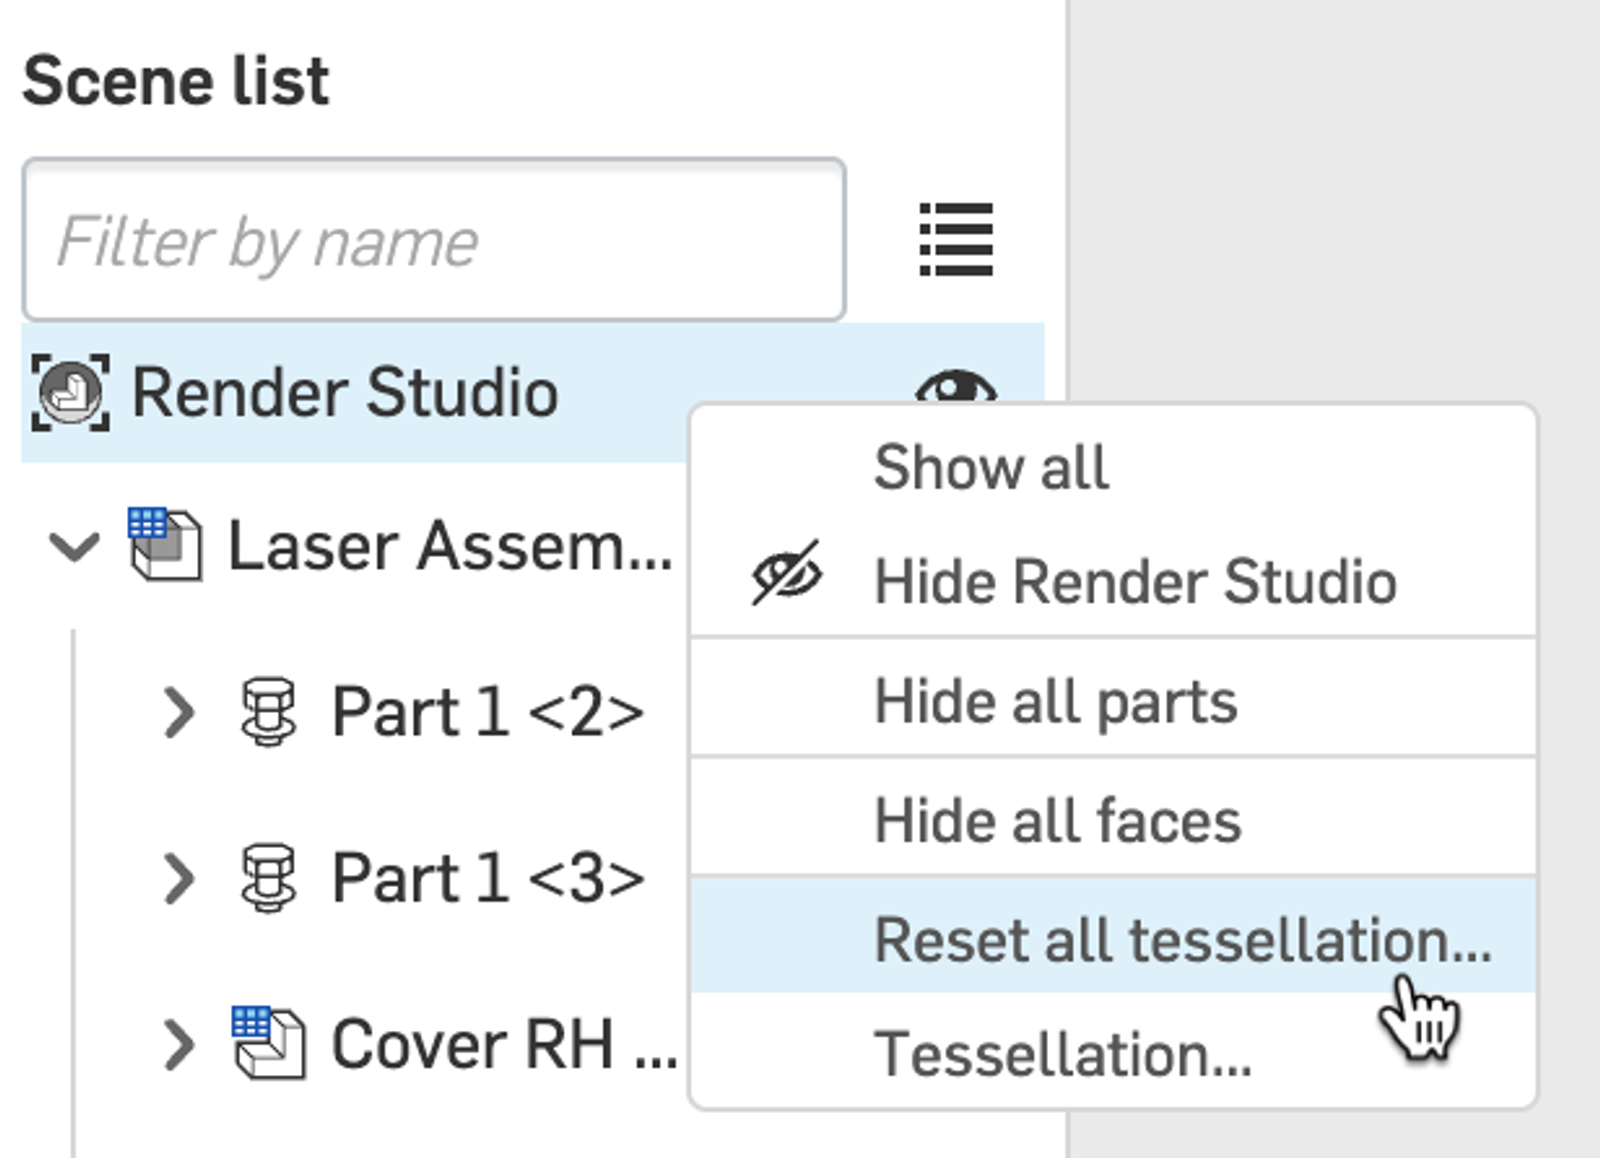Screen dimensions: 1600x1158
Task: Choose Show all from context menu
Action: coord(990,467)
